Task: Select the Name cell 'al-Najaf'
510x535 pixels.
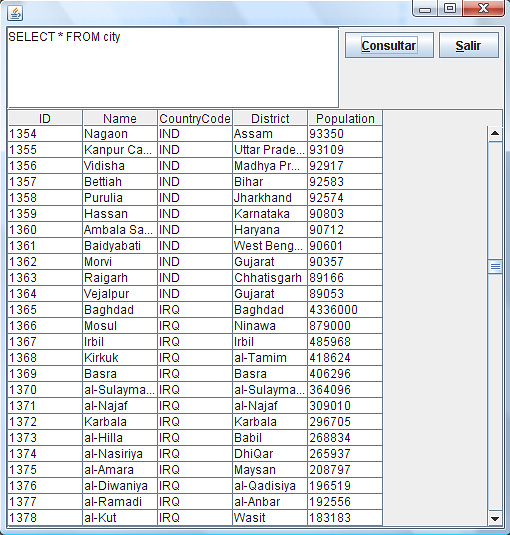Action: [120, 406]
